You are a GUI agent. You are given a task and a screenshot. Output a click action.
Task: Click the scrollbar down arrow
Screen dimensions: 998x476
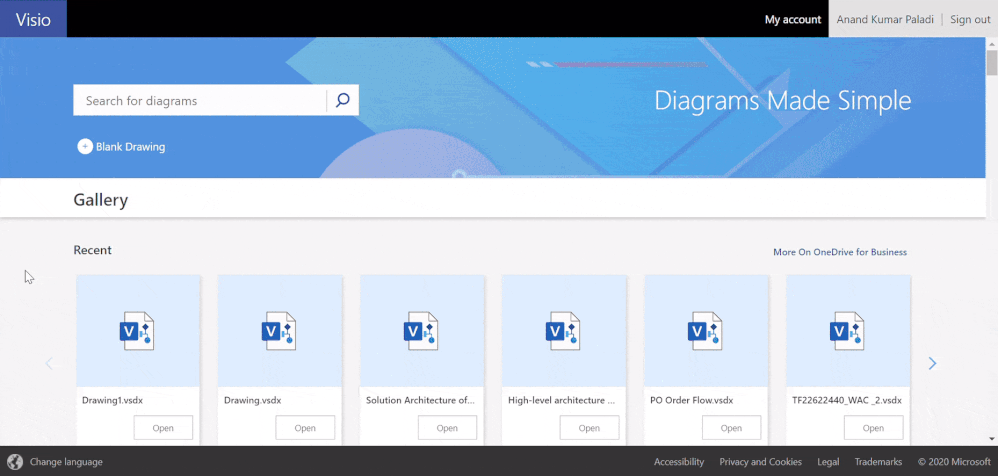[992, 438]
